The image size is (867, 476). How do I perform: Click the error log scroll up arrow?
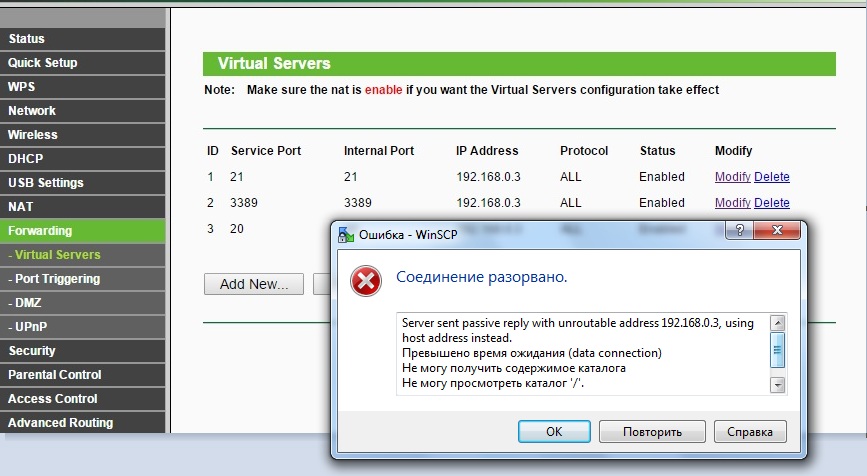(777, 323)
